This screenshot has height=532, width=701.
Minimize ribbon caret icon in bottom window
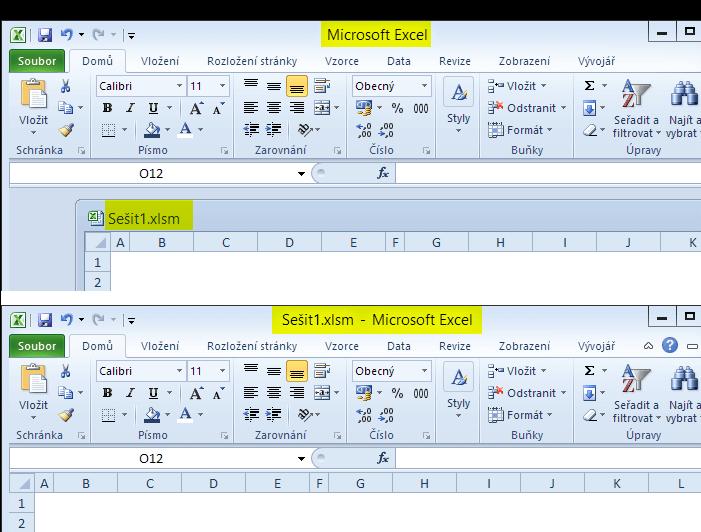(648, 346)
